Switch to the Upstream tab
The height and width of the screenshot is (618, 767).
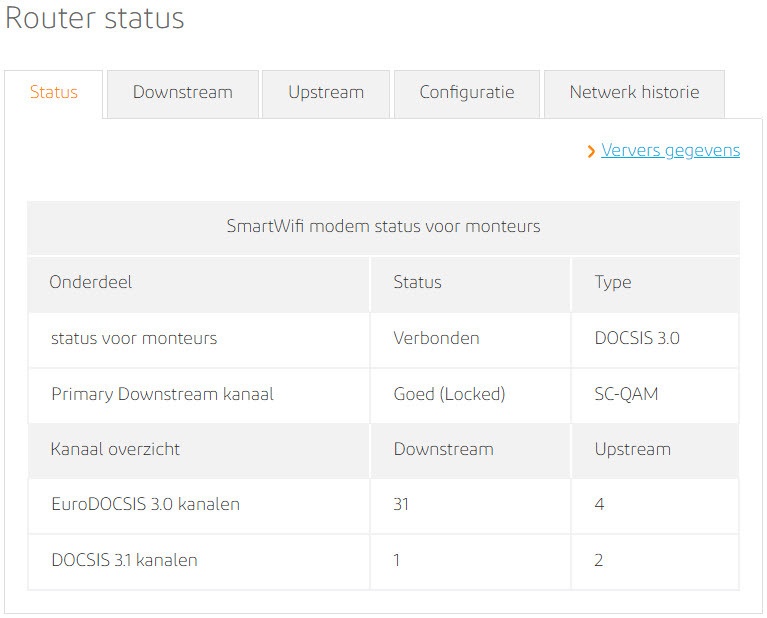click(326, 93)
